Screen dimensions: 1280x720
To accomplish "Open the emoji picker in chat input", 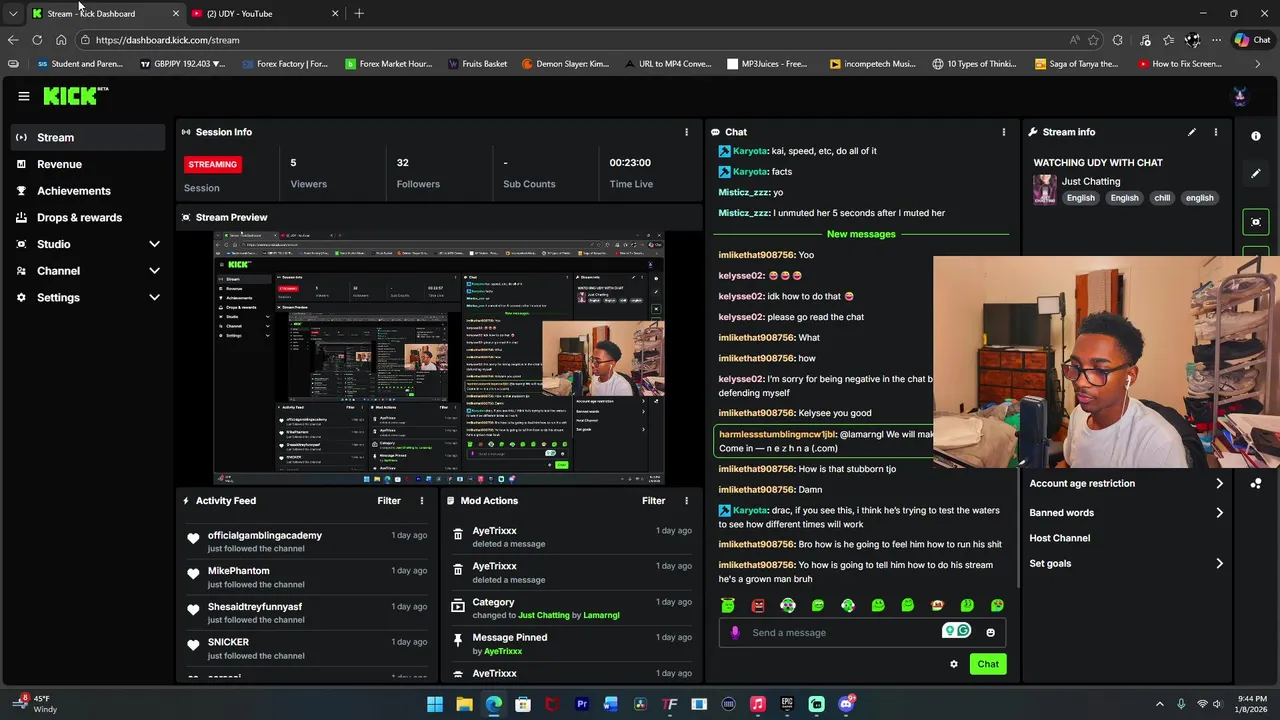I will point(990,632).
